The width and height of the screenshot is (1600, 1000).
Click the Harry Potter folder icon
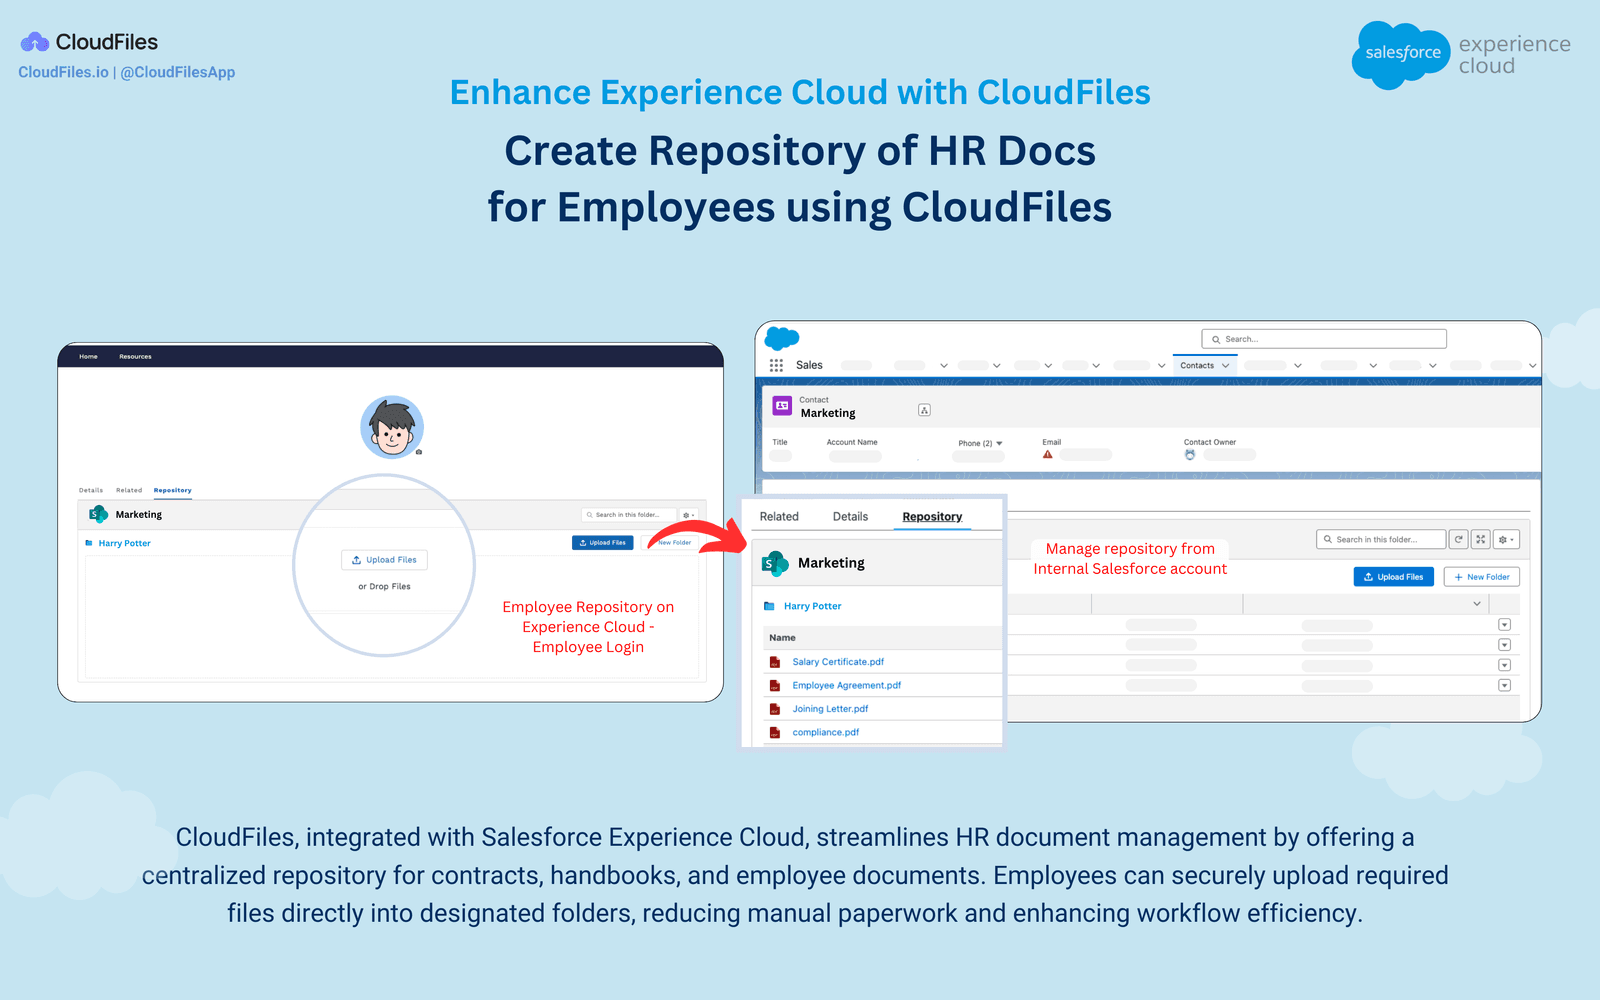pos(769,606)
